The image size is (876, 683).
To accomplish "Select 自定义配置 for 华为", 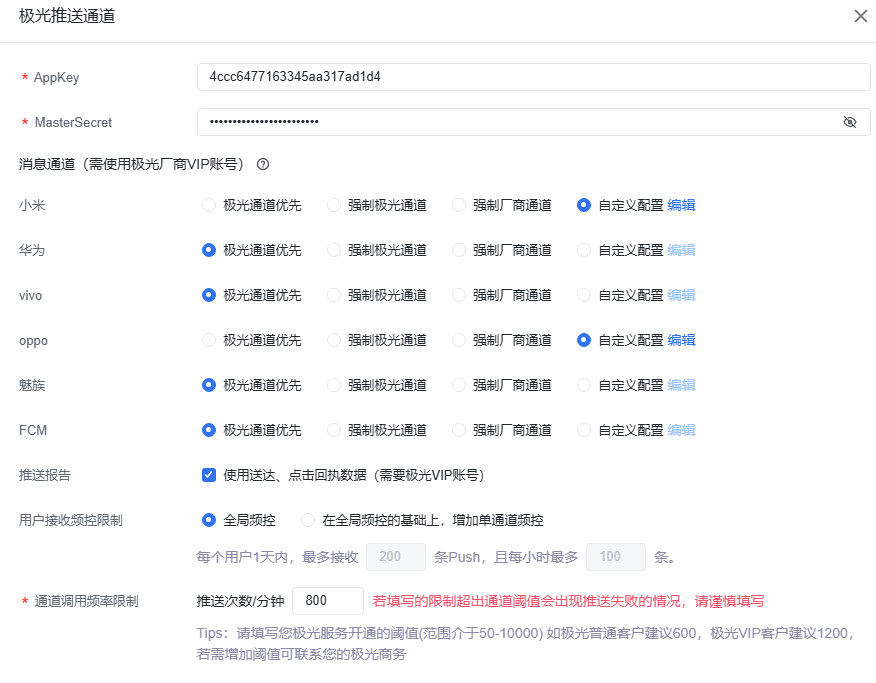I will (x=584, y=250).
